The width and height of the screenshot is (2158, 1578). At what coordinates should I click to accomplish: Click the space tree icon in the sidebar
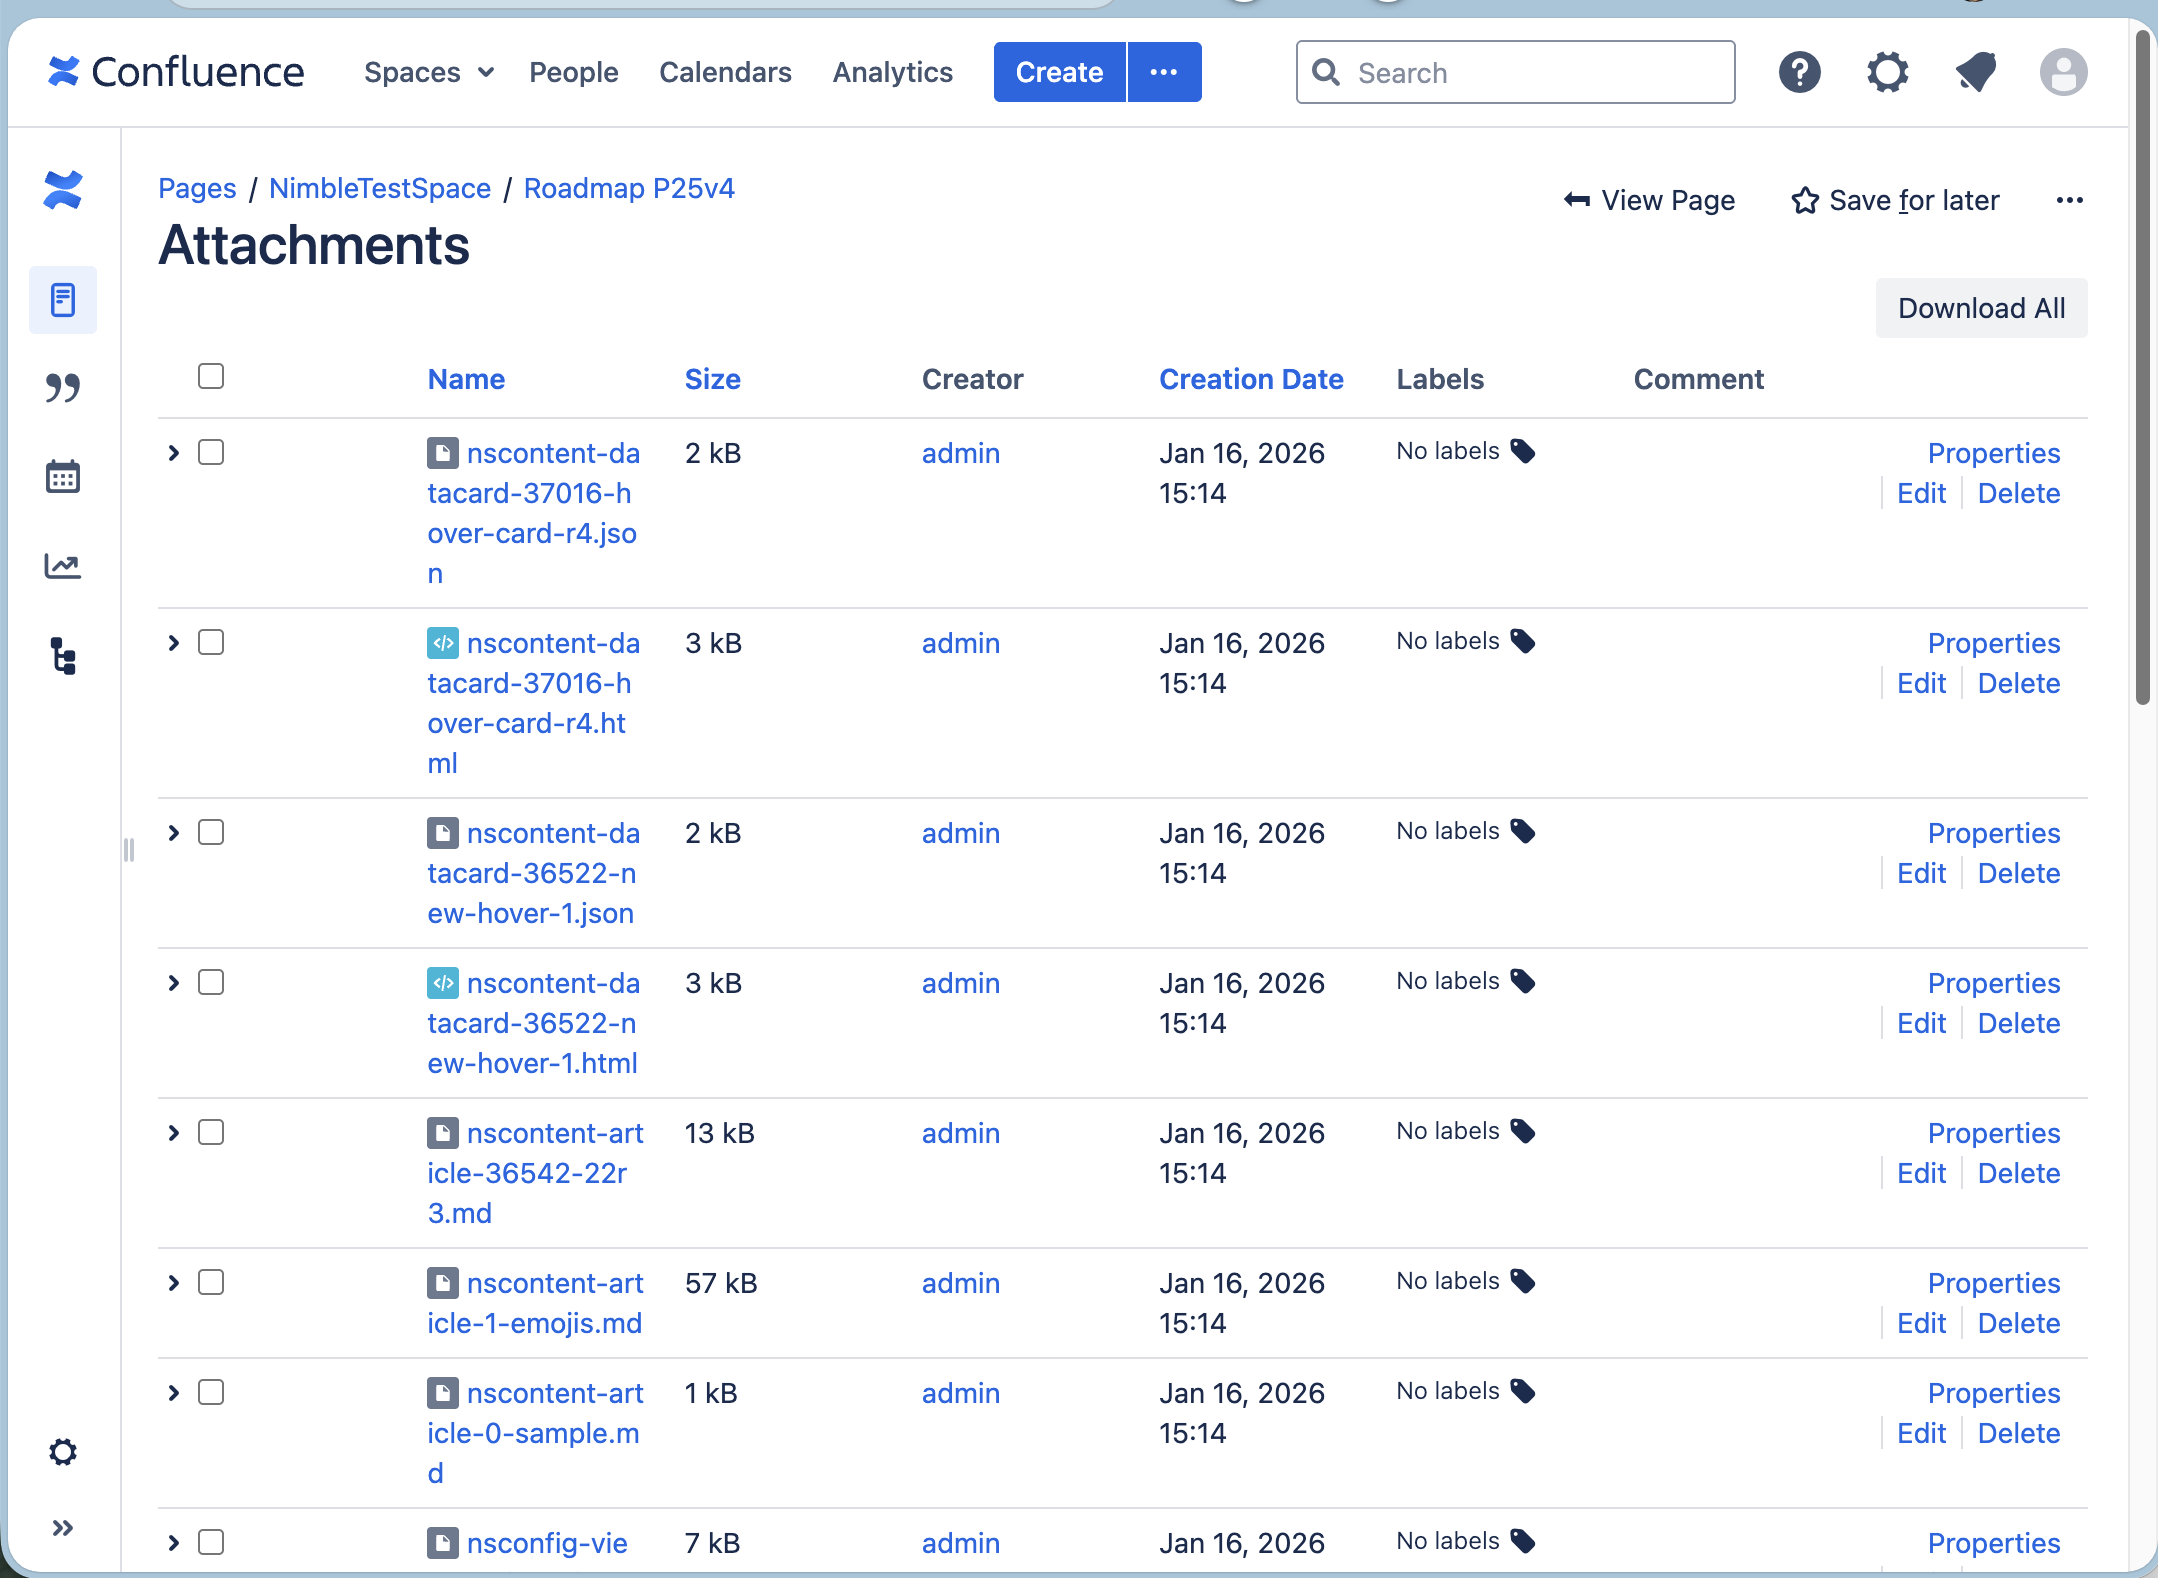(63, 656)
